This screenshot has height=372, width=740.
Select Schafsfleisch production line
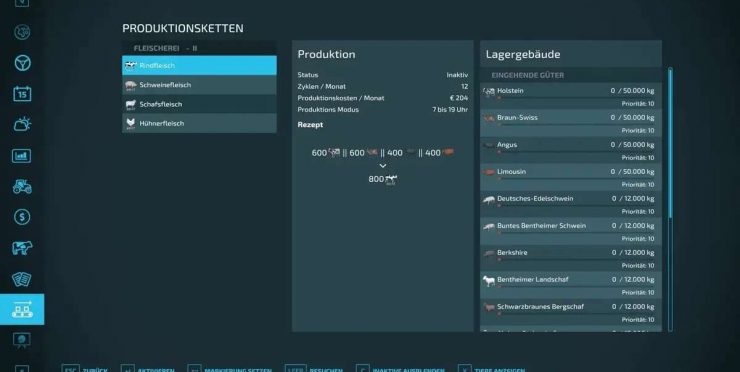[199, 104]
